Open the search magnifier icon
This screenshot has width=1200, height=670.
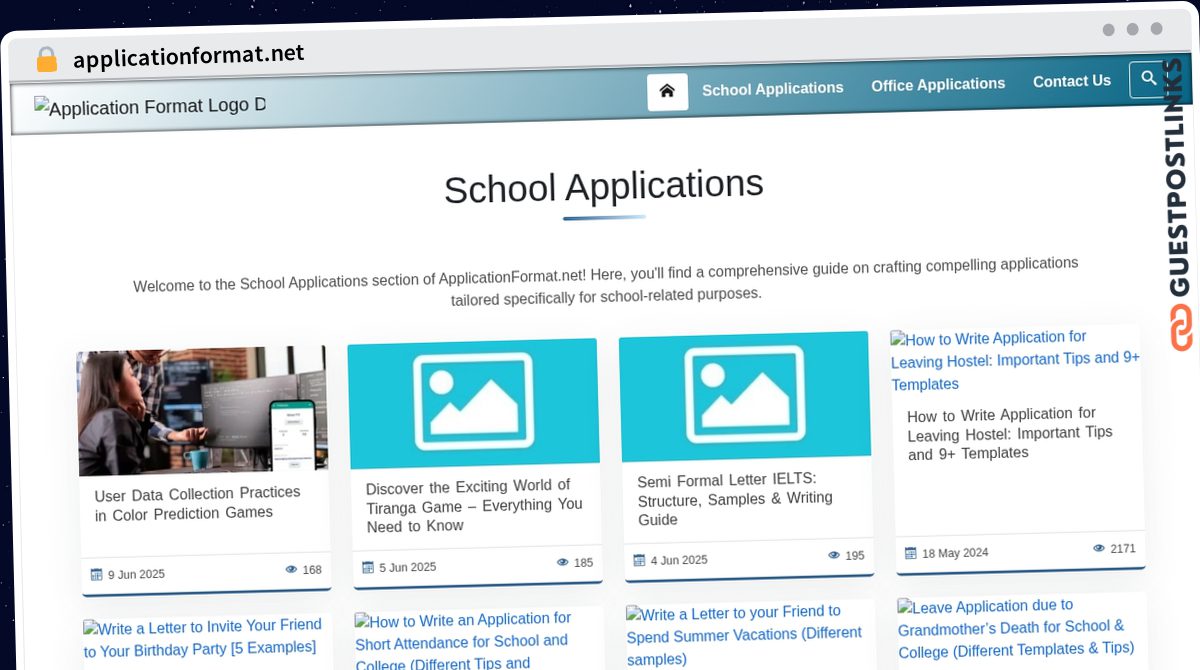click(x=1149, y=78)
